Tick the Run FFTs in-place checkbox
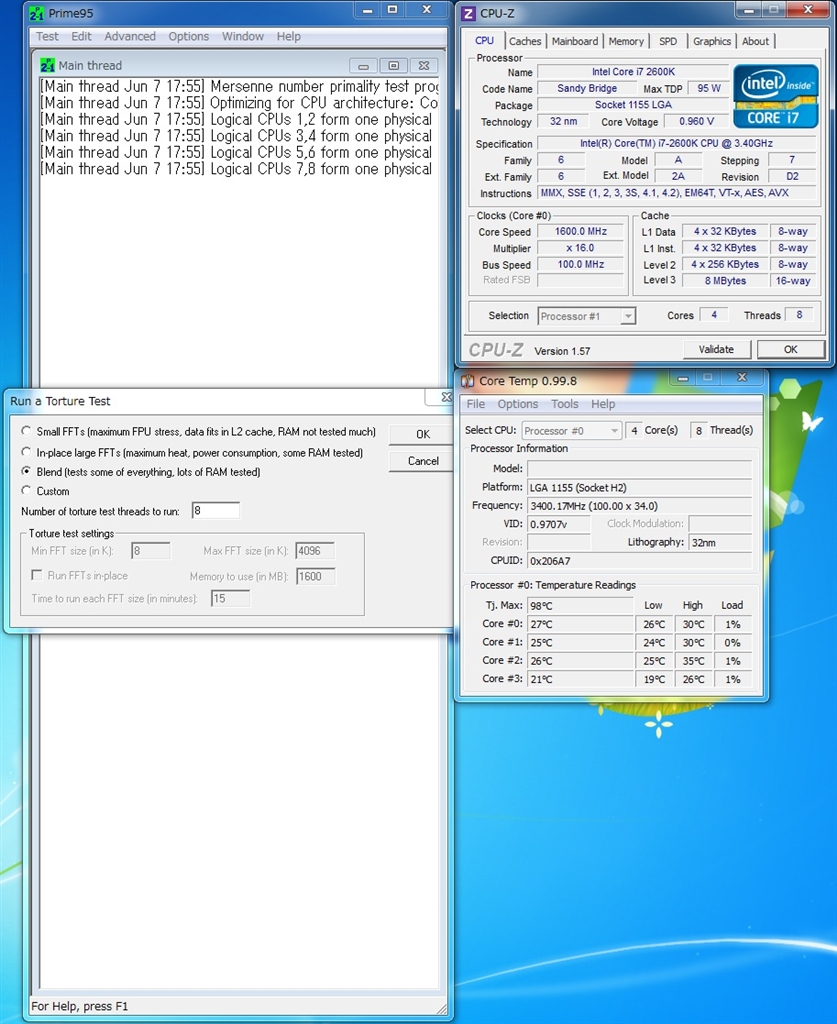 pyautogui.click(x=37, y=576)
